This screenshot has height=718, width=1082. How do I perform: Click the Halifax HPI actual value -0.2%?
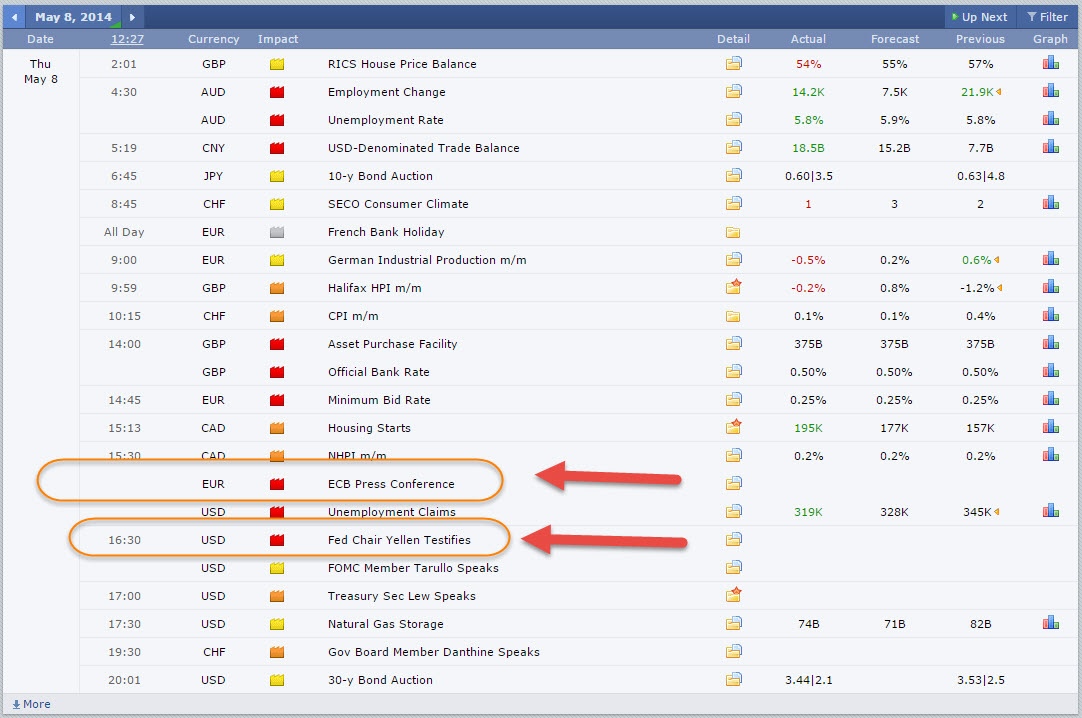pos(808,288)
